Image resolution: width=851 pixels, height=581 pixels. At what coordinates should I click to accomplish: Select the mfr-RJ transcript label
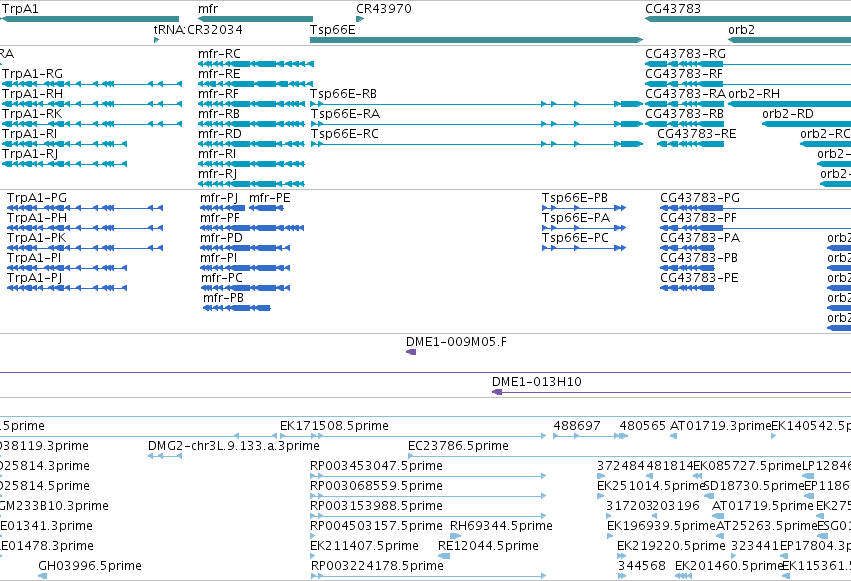click(x=218, y=174)
